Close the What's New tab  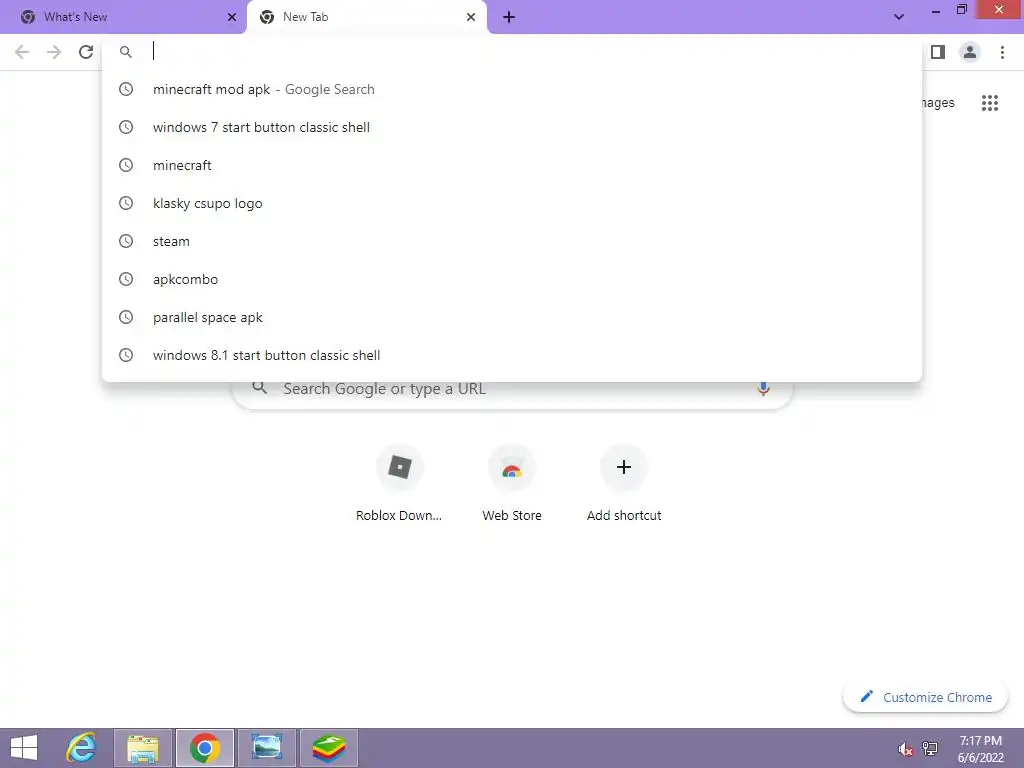232,17
